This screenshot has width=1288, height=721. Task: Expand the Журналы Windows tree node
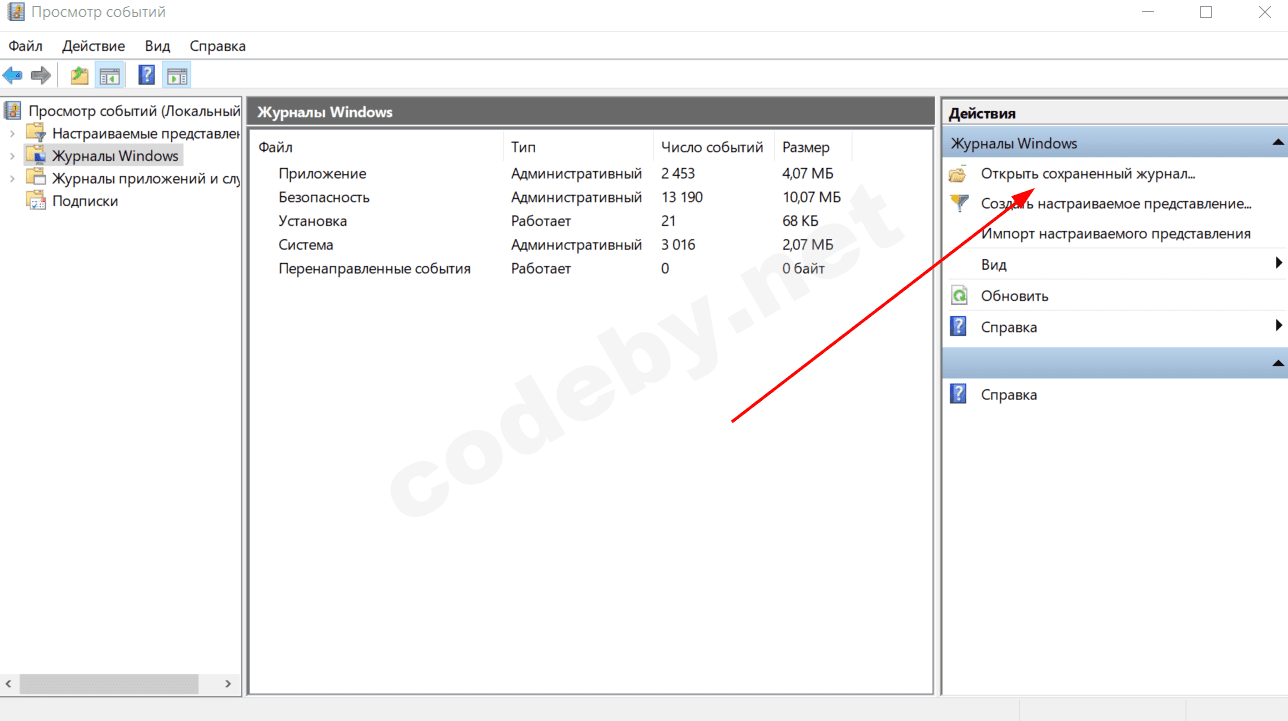[x=12, y=156]
